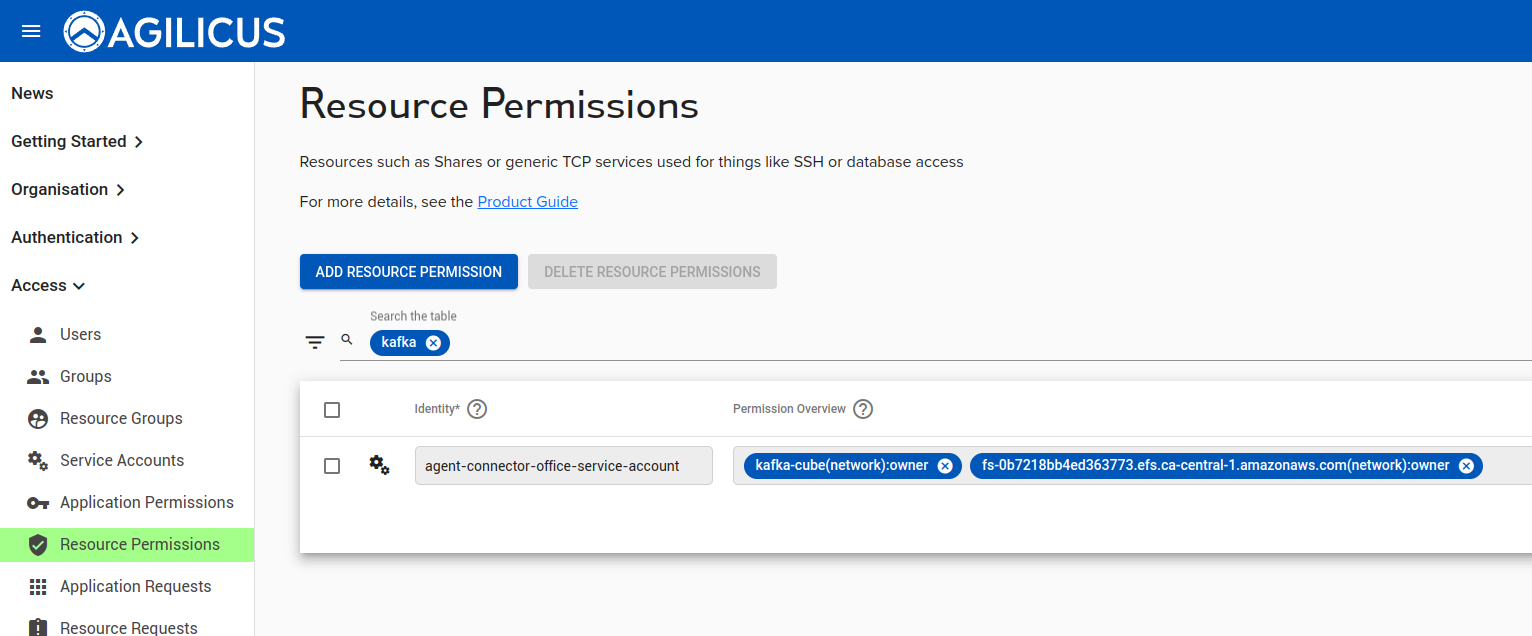
Task: Go to Service Accounts page
Action: 122,460
